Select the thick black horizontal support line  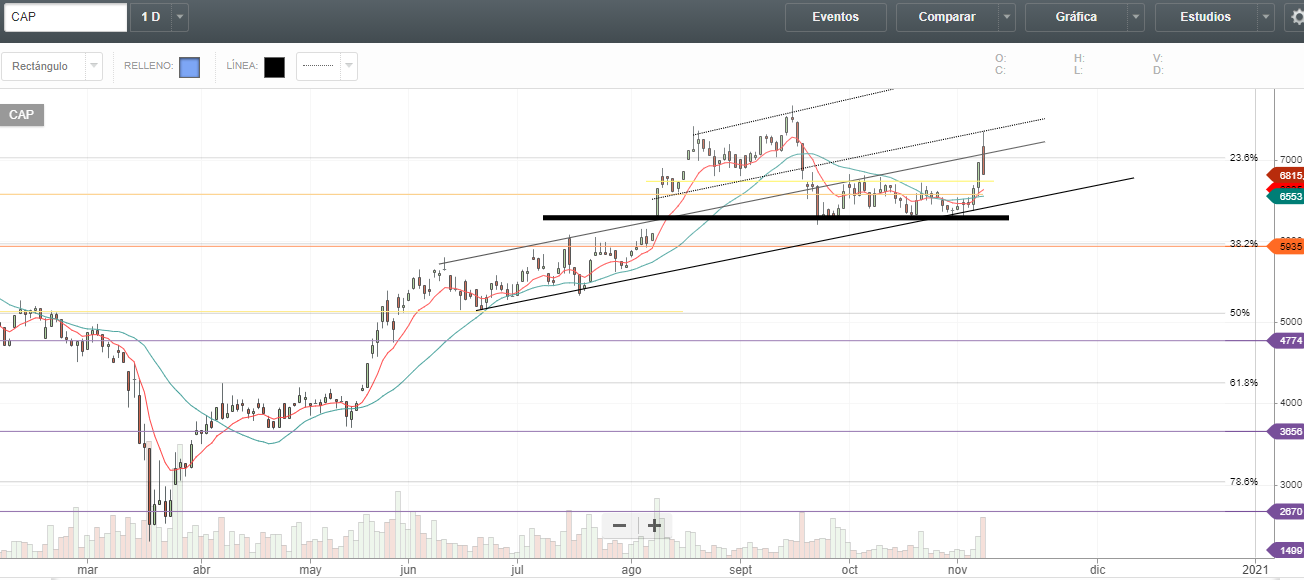pos(775,217)
